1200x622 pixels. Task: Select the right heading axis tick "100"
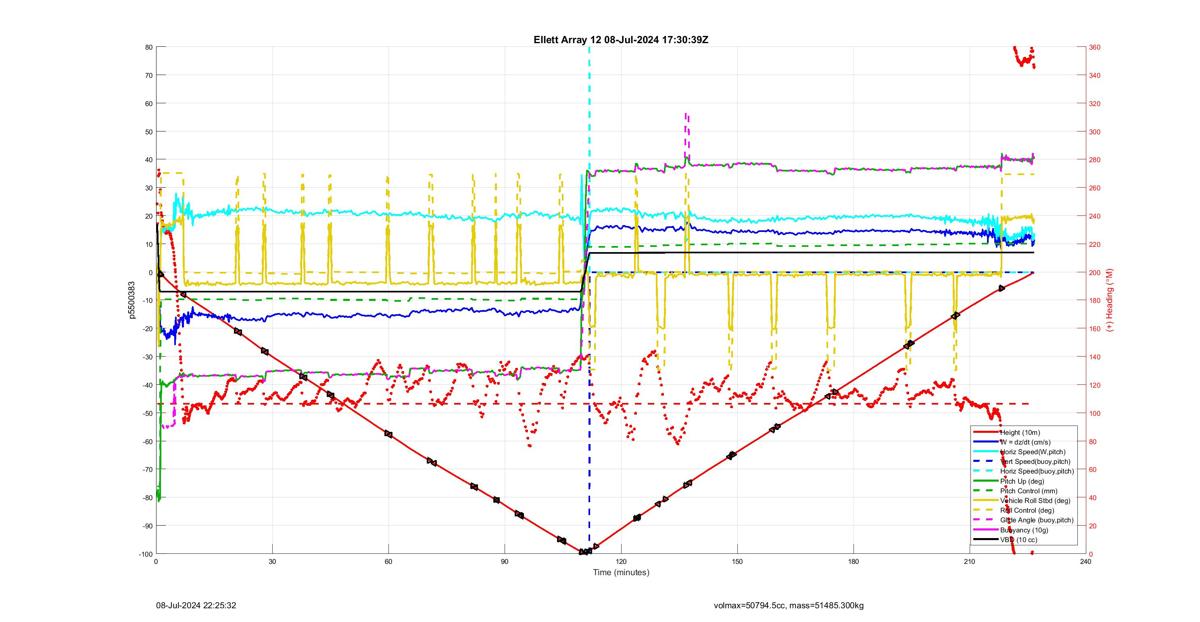(x=1095, y=413)
